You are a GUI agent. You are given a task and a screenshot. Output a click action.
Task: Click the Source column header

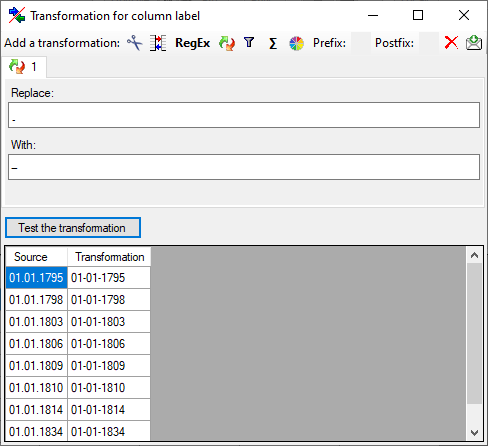tap(37, 257)
